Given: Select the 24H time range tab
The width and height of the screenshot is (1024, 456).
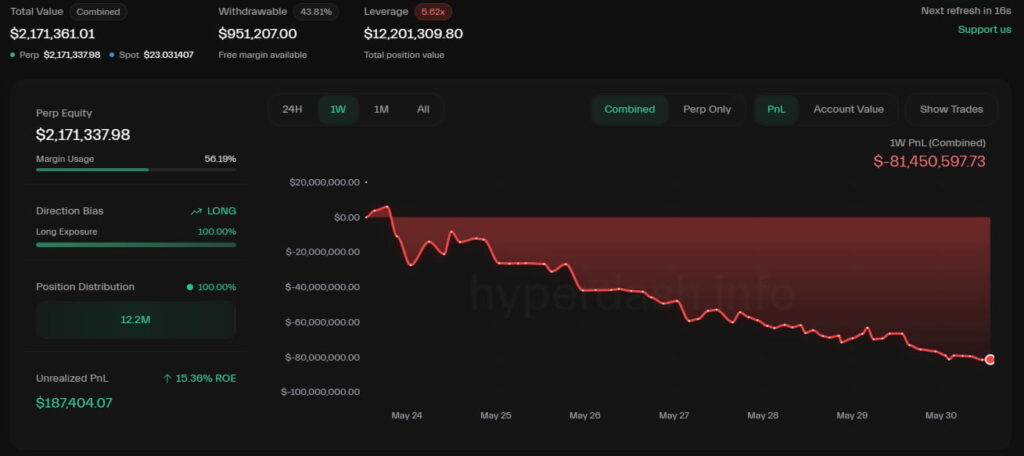Looking at the screenshot, I should 292,109.
